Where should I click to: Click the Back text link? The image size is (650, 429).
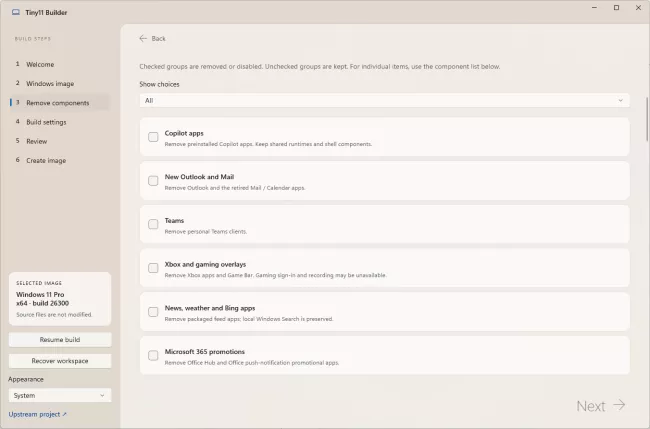158,39
